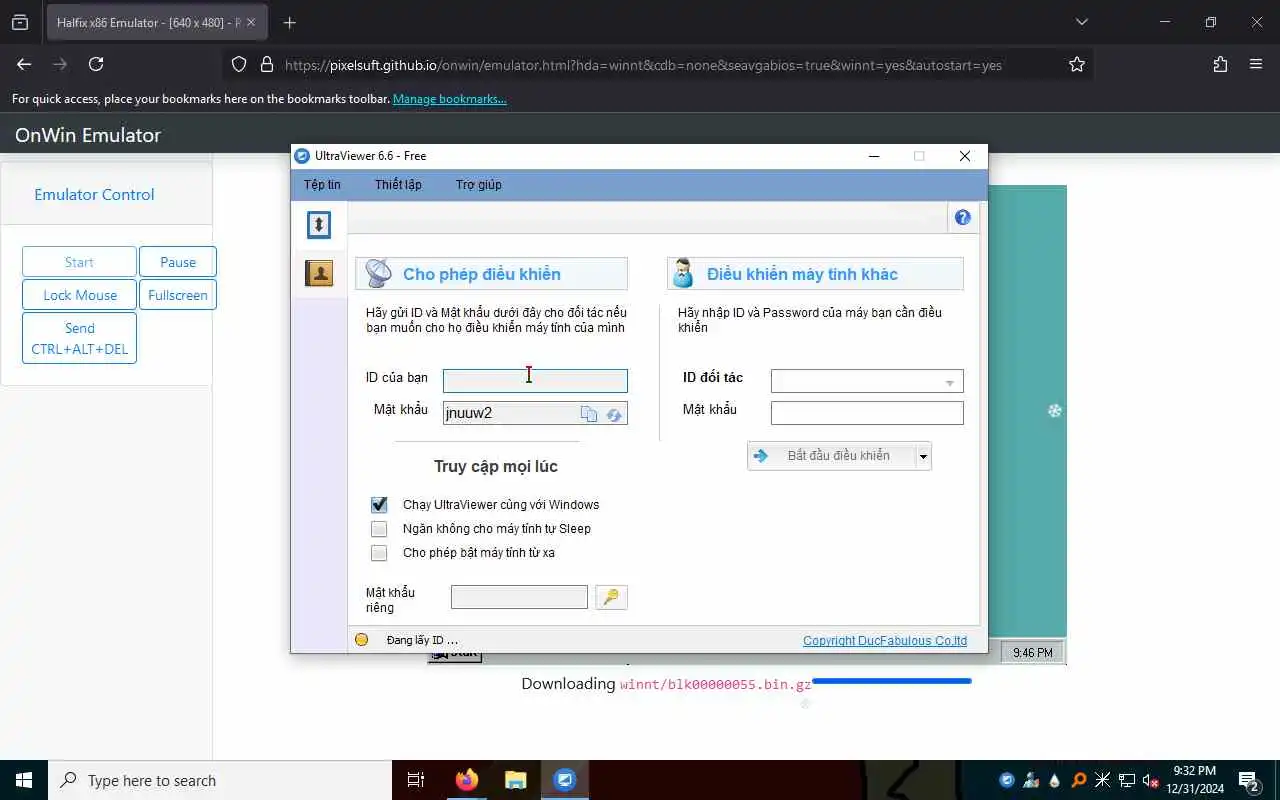Pause the emulator

coord(178,262)
